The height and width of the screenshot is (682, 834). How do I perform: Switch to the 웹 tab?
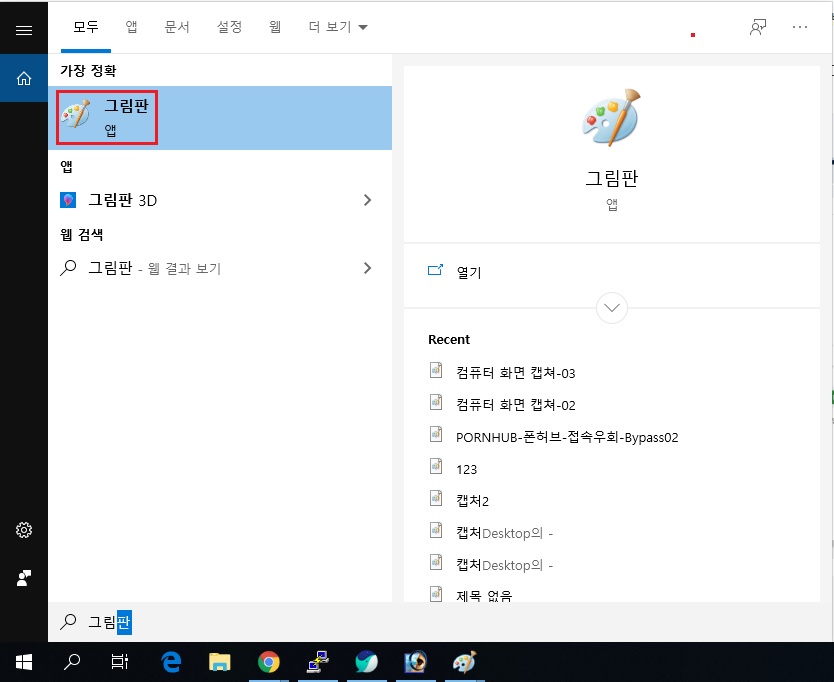[274, 27]
